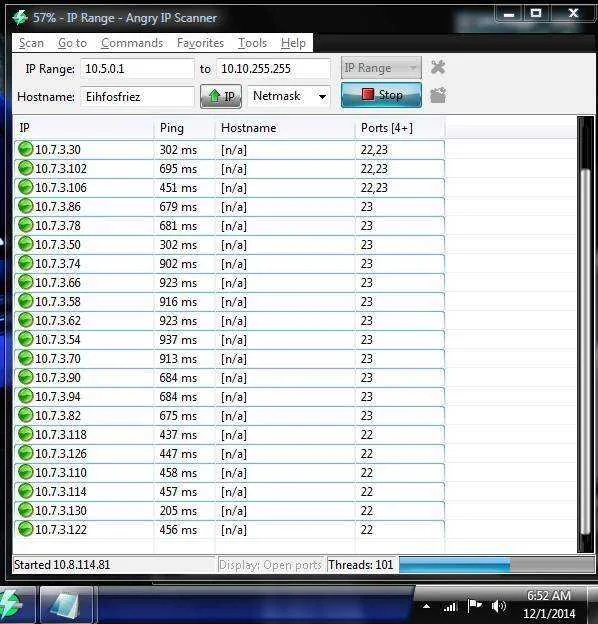
Task: Open the network signal tray icon
Action: 450,607
